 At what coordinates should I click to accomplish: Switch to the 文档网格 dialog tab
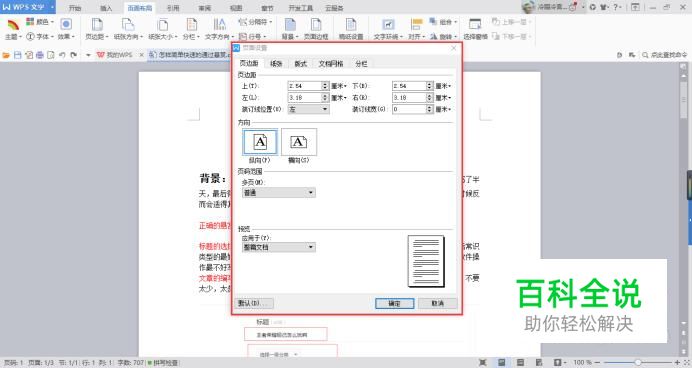331,64
